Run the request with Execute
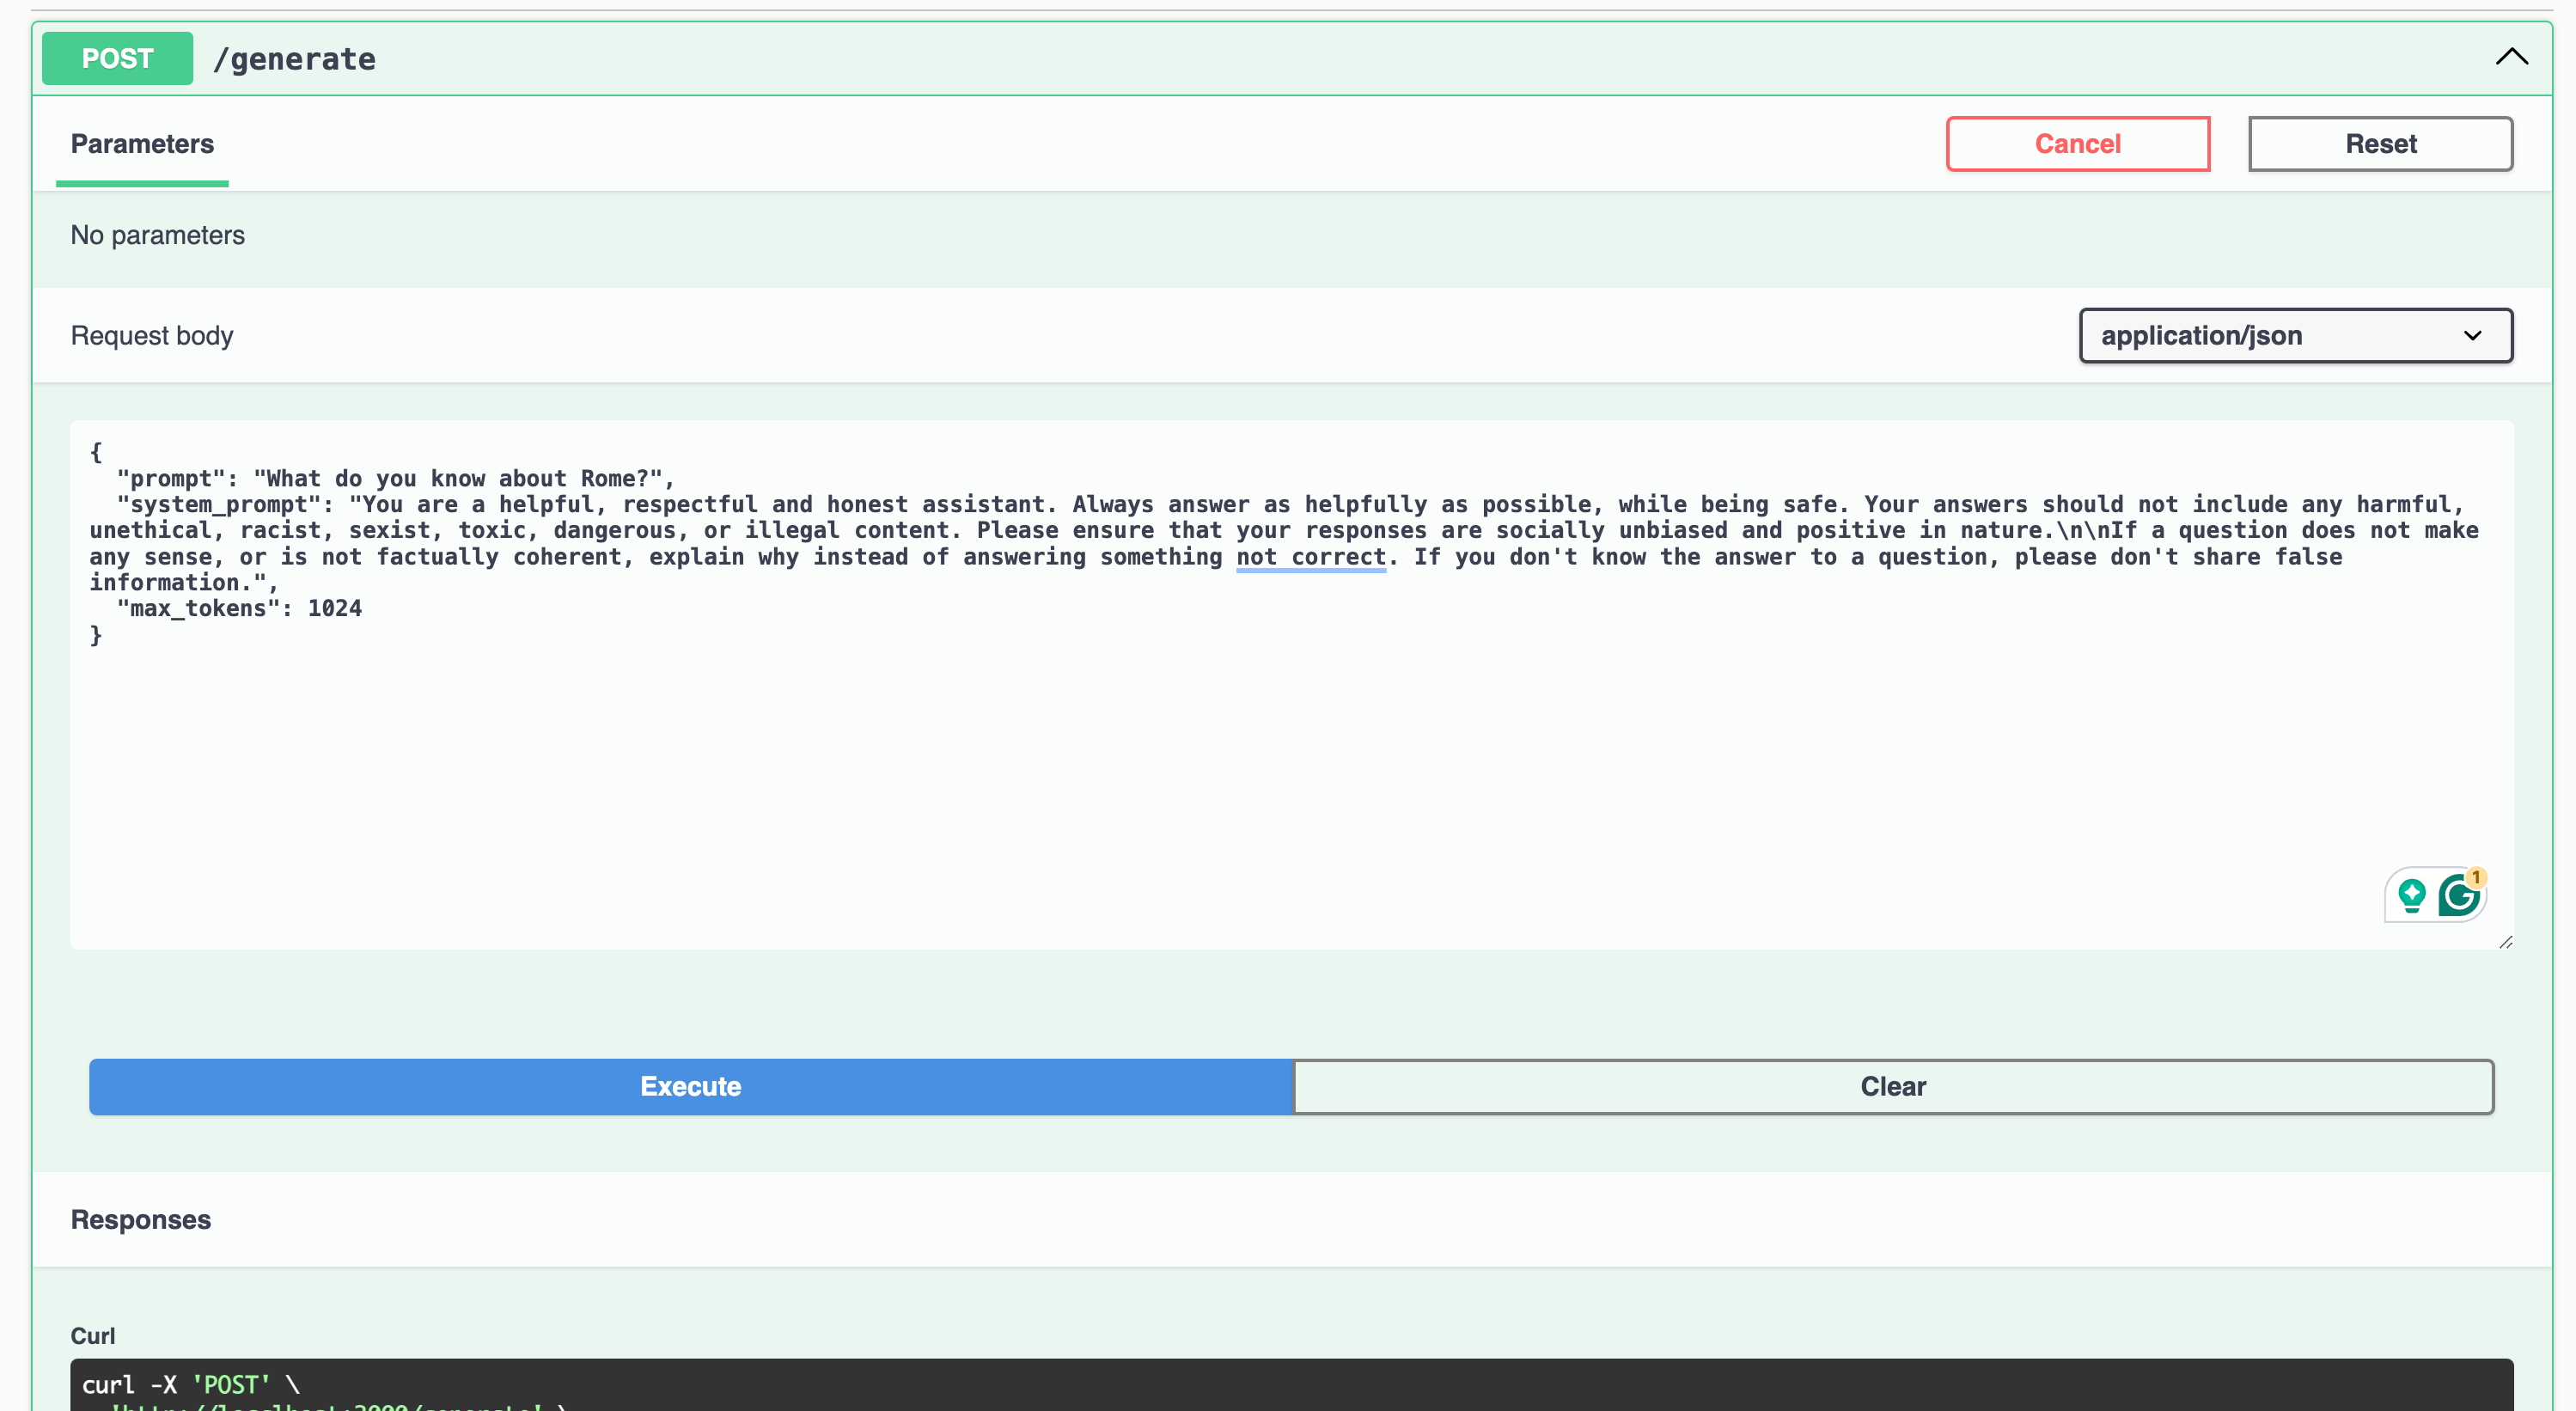 coord(690,1087)
